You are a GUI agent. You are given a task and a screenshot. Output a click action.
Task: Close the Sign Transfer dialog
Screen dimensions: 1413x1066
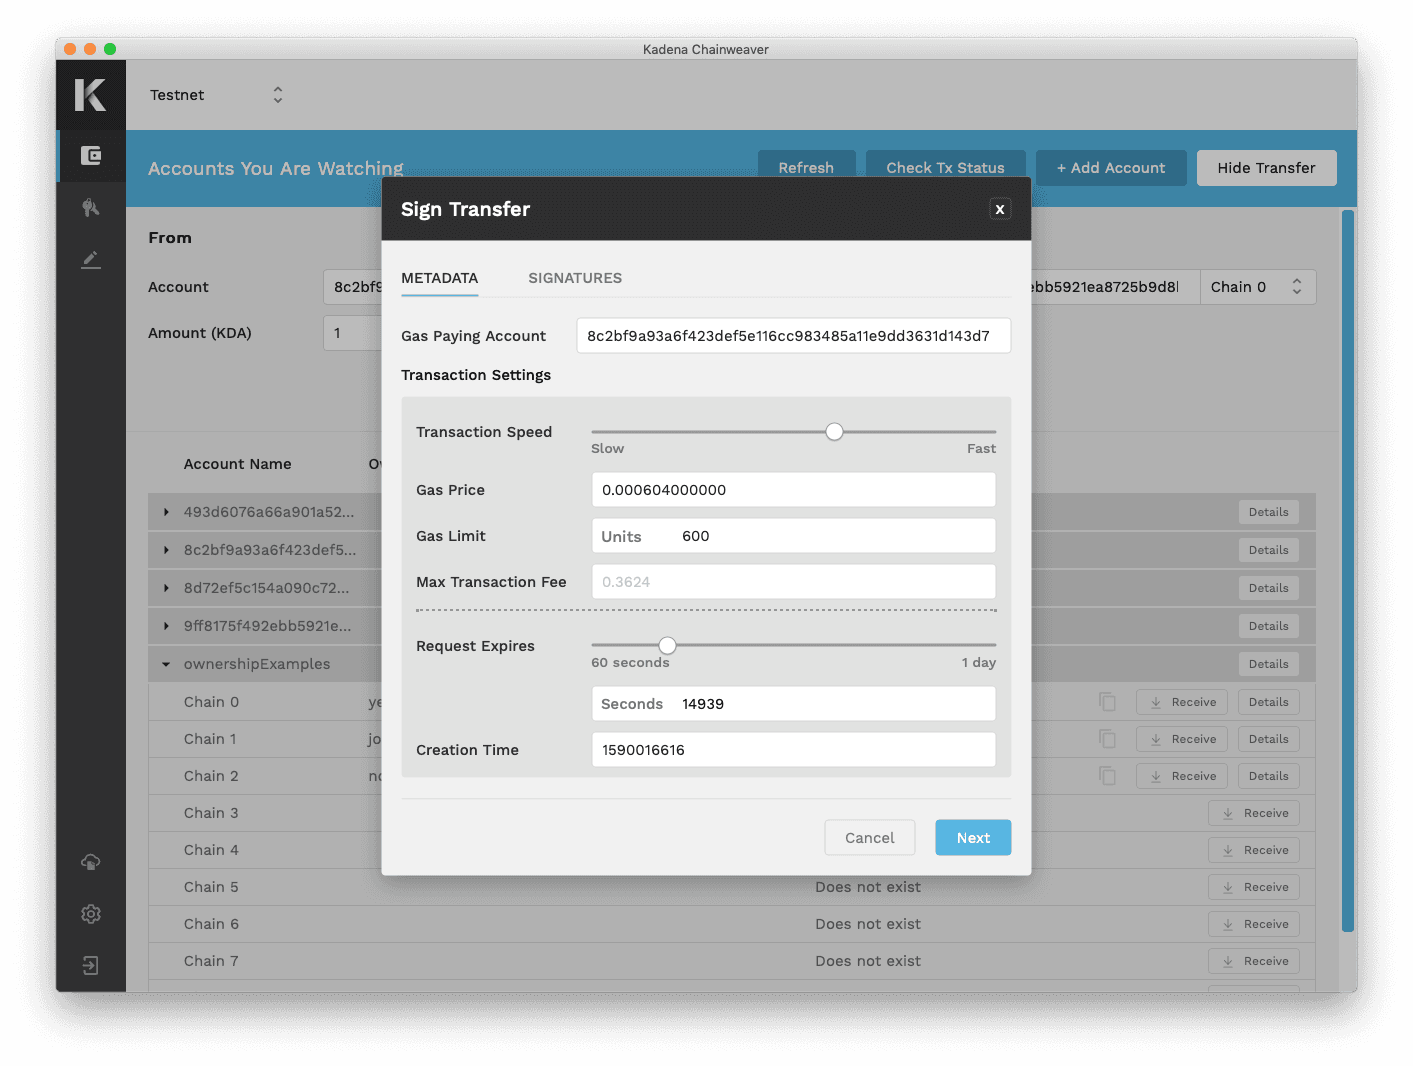click(x=1000, y=209)
